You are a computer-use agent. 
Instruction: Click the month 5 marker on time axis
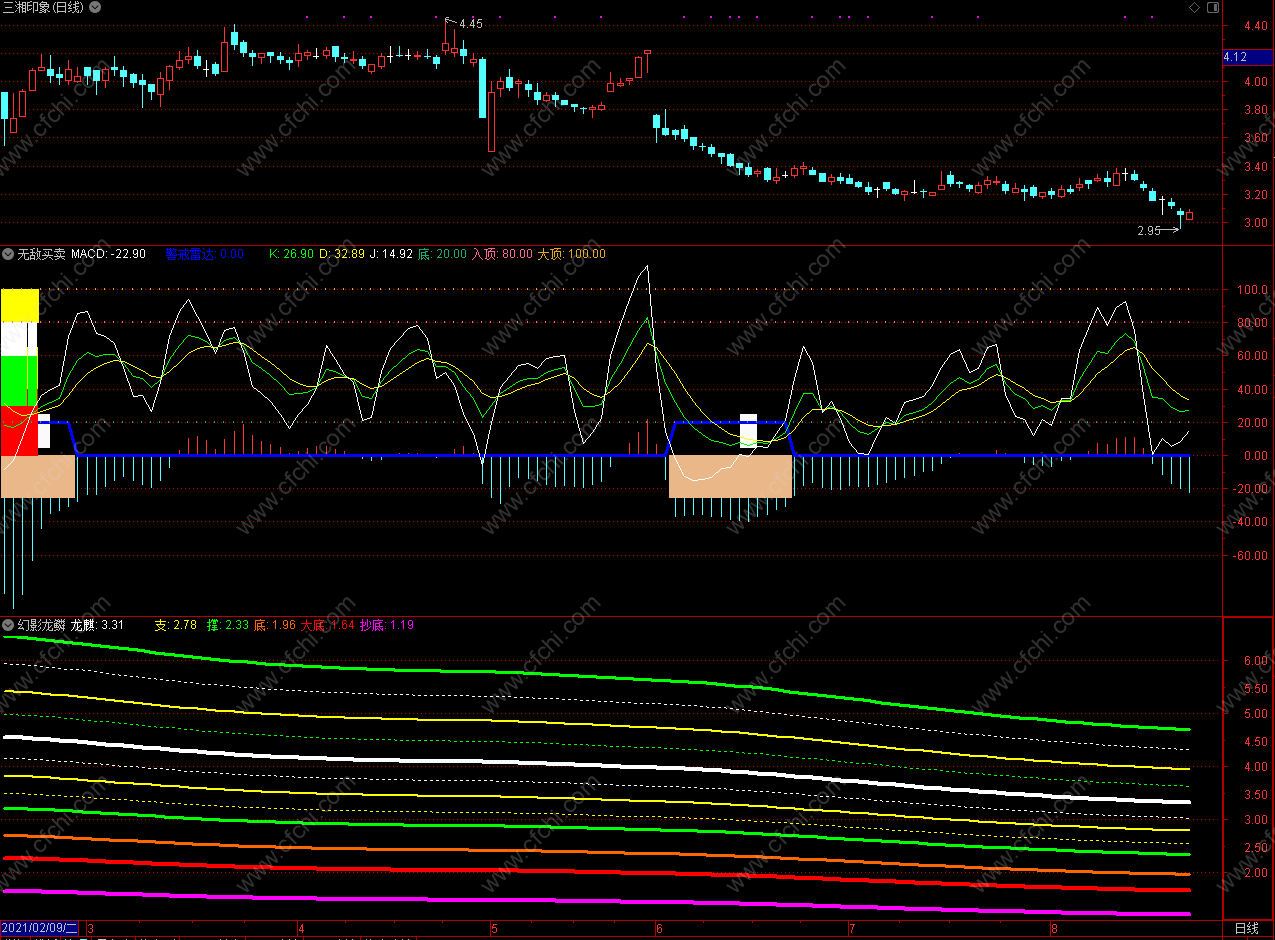pos(493,929)
